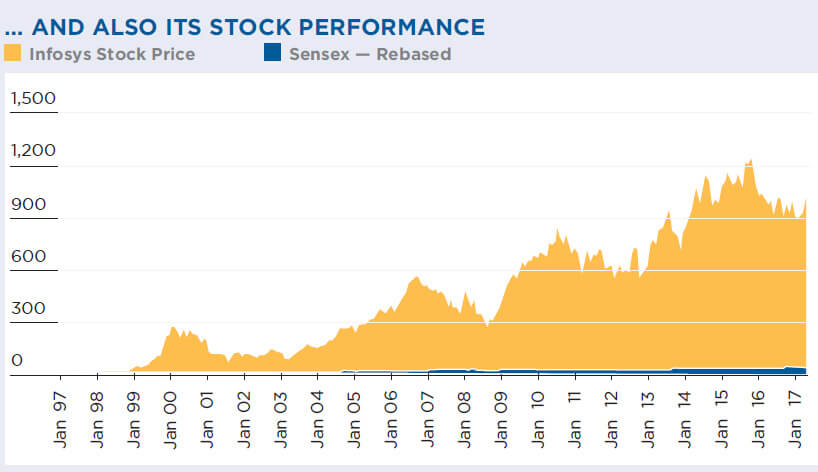Click the 1,200 y-axis label
This screenshot has height=472, width=818.
coord(32,152)
